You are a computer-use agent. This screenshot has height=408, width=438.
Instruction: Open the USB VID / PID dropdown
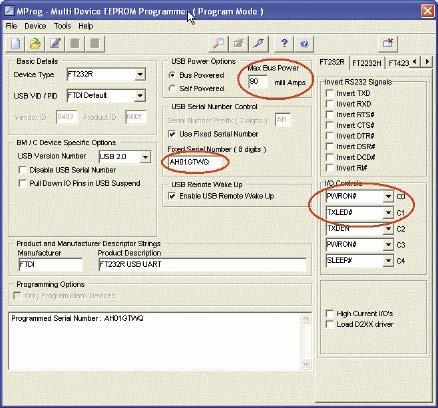[140, 96]
